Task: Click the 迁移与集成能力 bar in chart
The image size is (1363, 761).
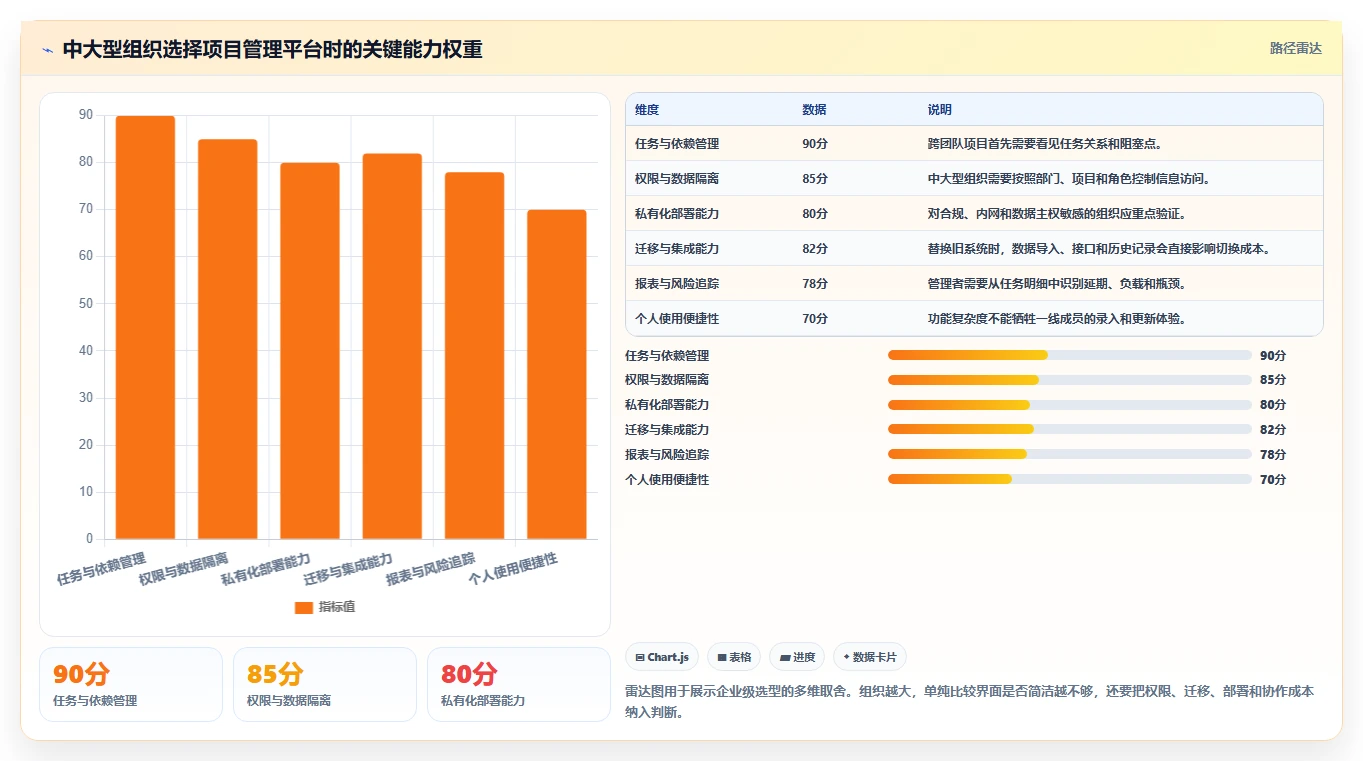Action: (x=392, y=346)
